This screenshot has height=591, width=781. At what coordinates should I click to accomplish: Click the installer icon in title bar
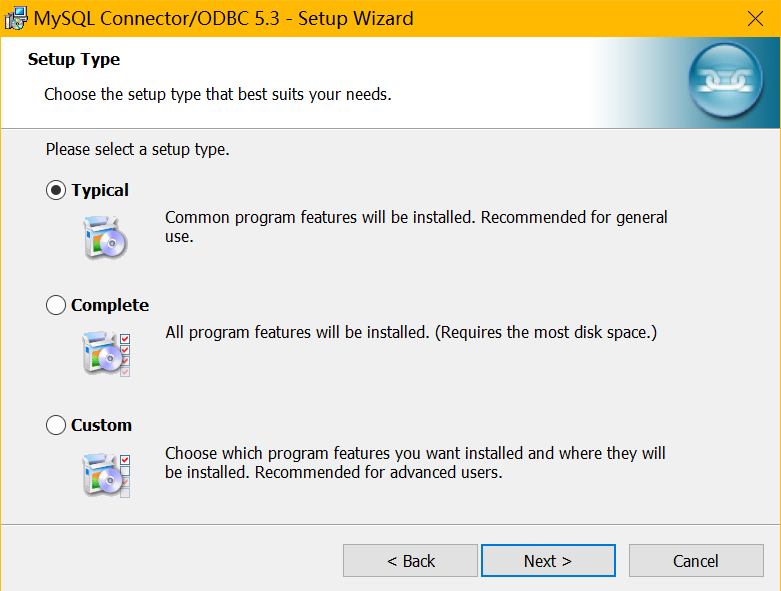tap(15, 18)
